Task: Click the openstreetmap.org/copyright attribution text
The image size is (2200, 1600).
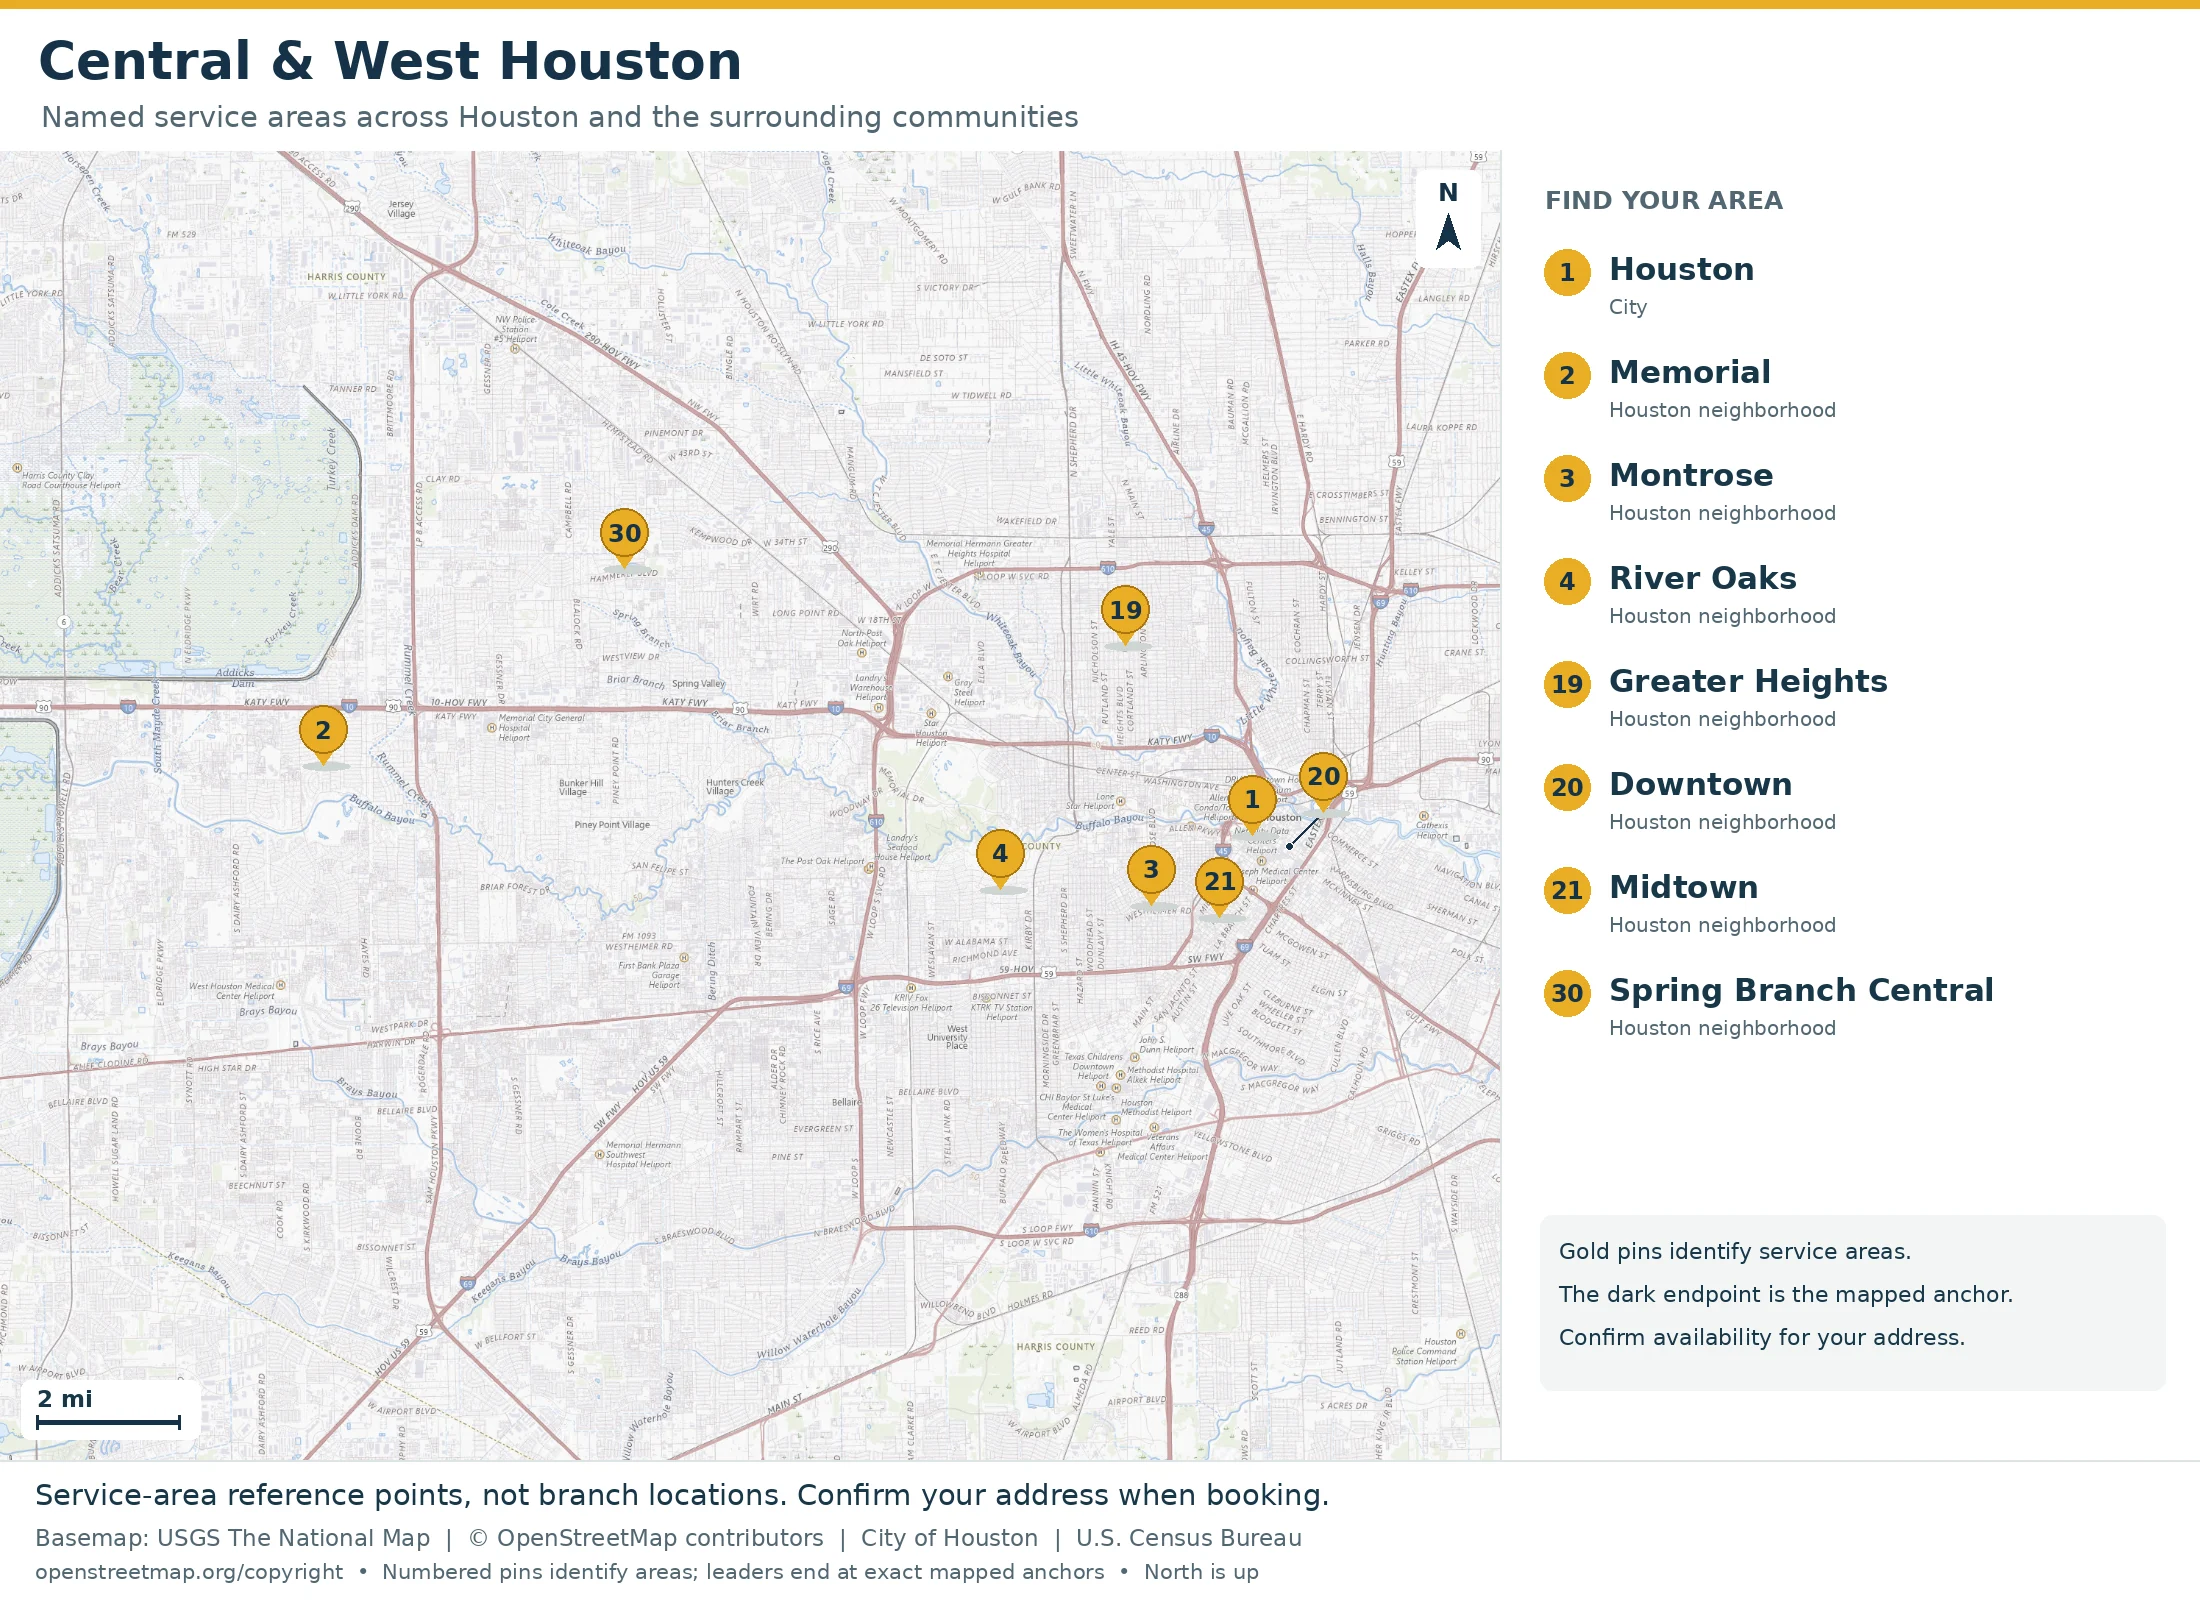Action: [x=189, y=1572]
